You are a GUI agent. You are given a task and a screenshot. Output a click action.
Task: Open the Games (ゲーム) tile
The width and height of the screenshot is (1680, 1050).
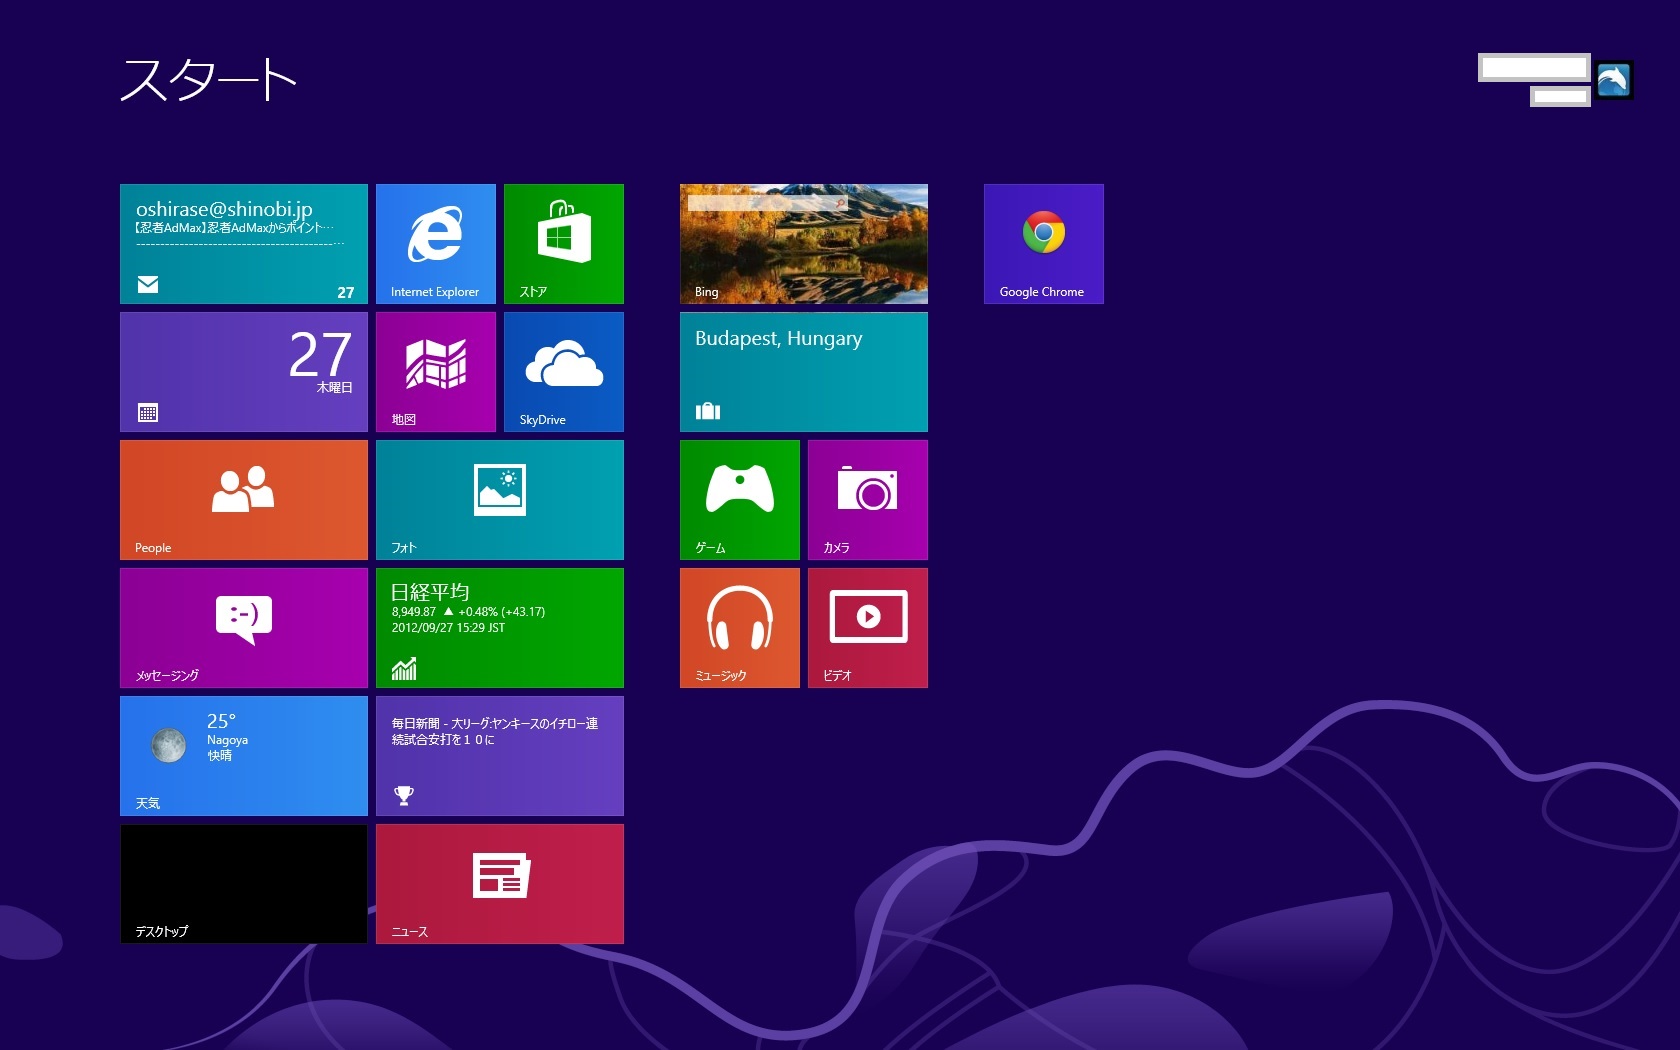click(x=740, y=500)
